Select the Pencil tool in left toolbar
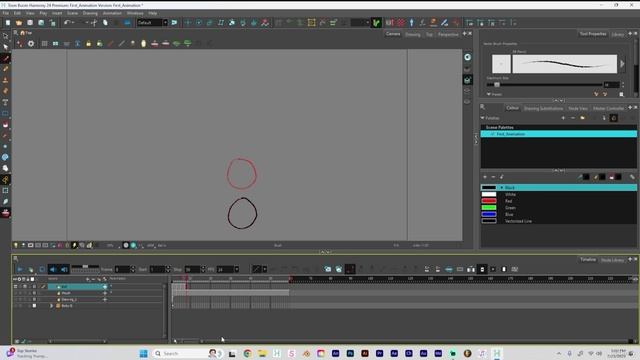This screenshot has height=360, width=640. point(5,69)
